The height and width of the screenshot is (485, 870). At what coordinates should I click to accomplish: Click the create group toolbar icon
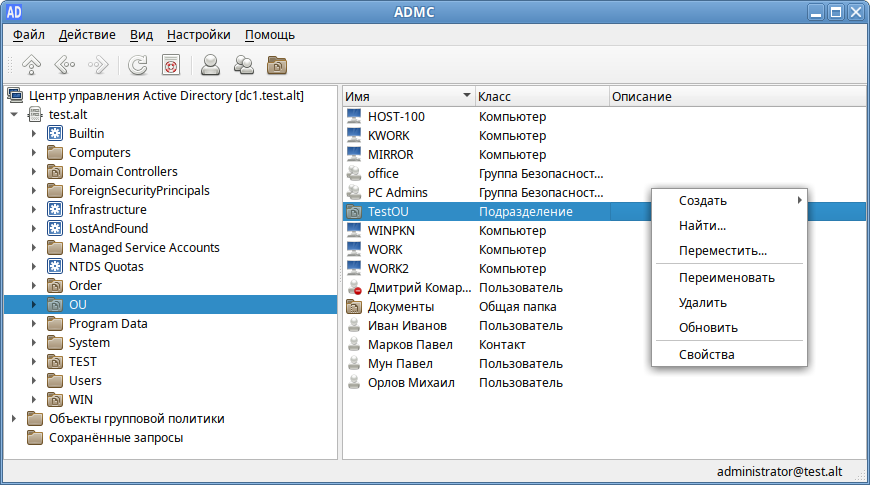(244, 65)
